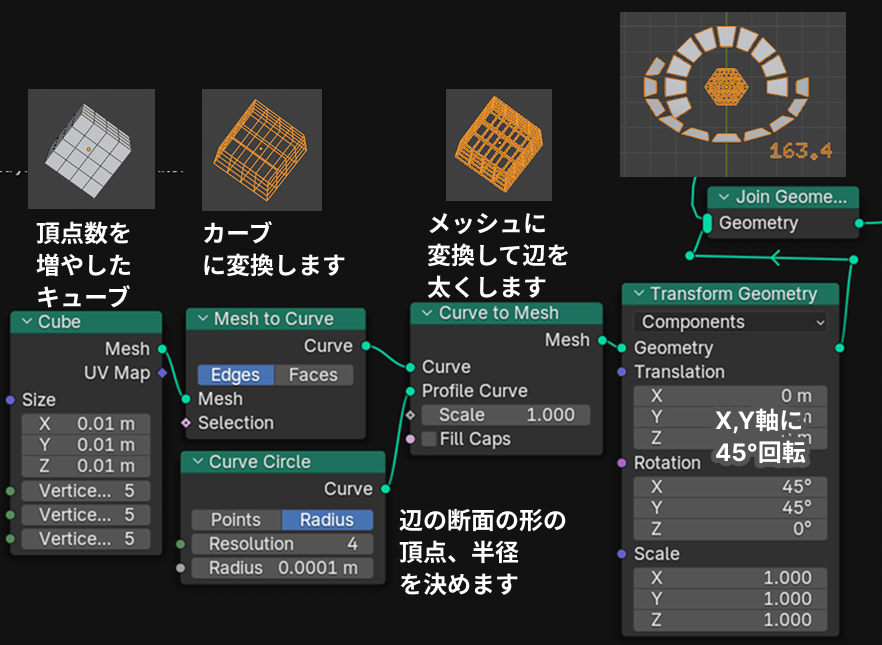Collapse the Transform Geometry node header
The width and height of the screenshot is (882, 645).
pyautogui.click(x=637, y=295)
